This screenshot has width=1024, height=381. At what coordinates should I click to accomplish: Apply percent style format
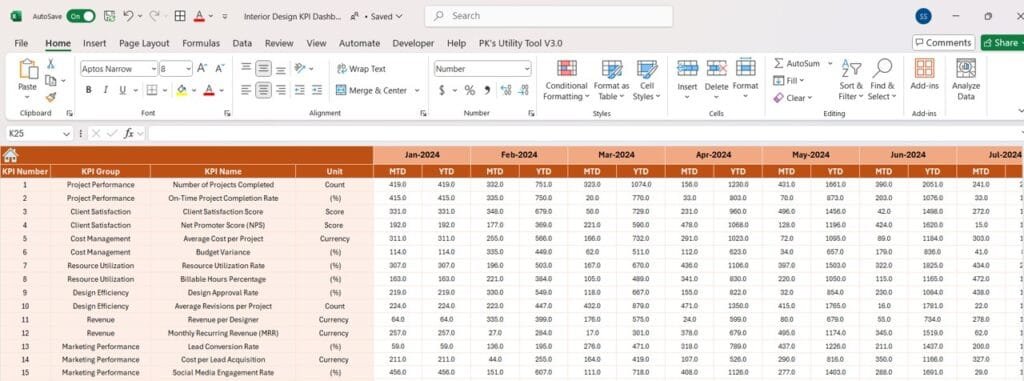click(470, 90)
